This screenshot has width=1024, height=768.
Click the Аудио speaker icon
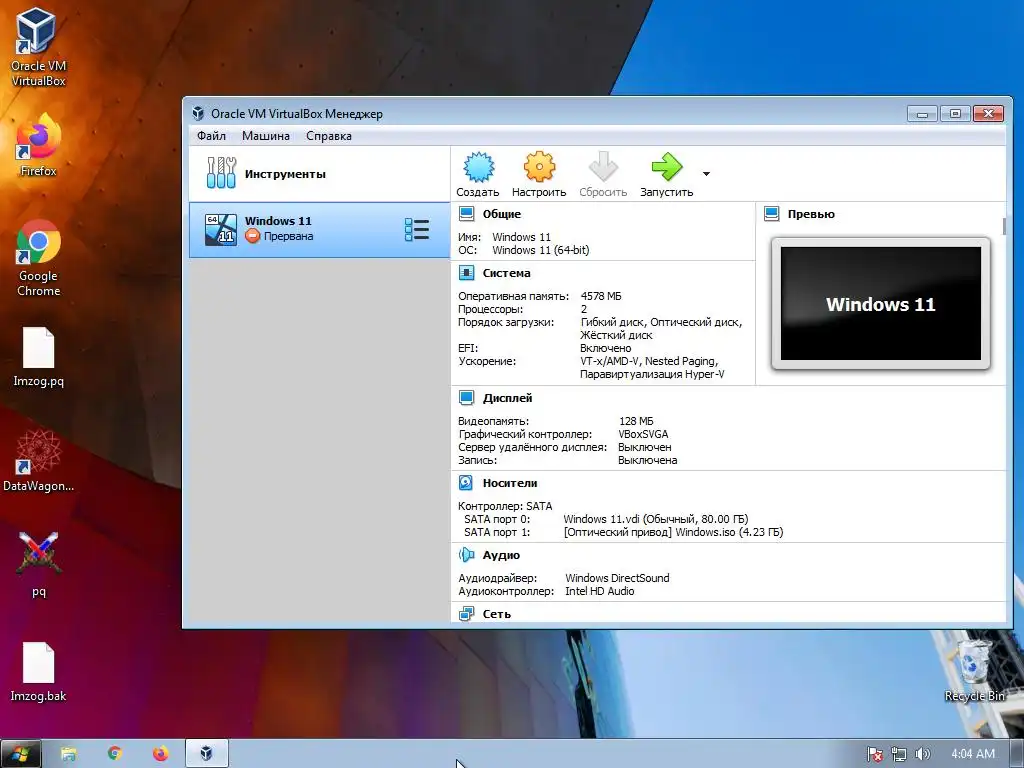[x=466, y=554]
